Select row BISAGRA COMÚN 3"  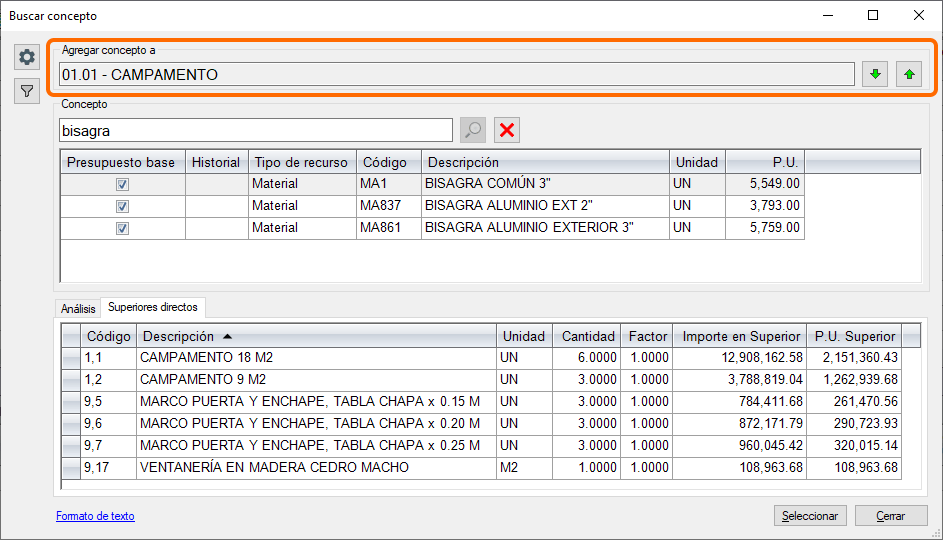432,184
